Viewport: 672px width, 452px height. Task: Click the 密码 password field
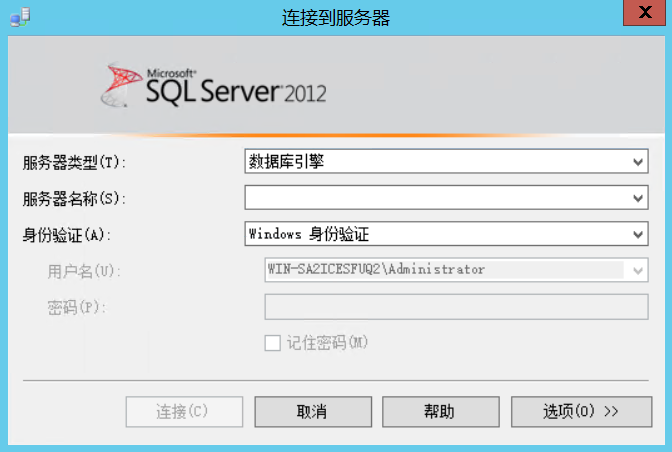click(456, 307)
